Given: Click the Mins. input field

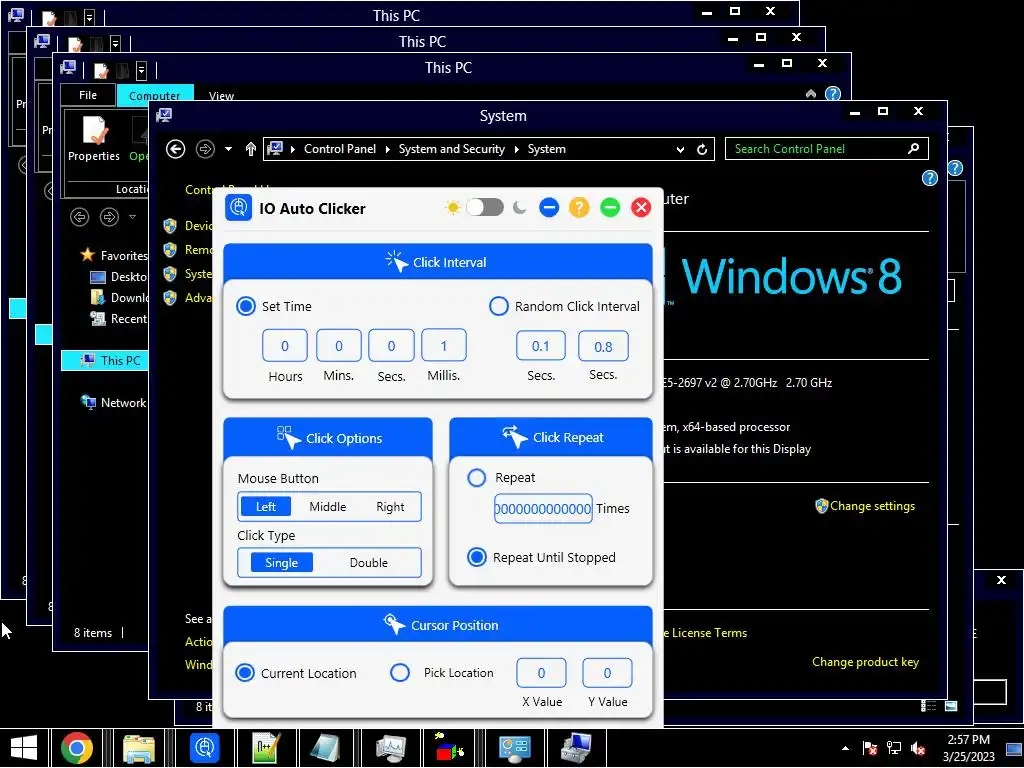Looking at the screenshot, I should [x=338, y=345].
